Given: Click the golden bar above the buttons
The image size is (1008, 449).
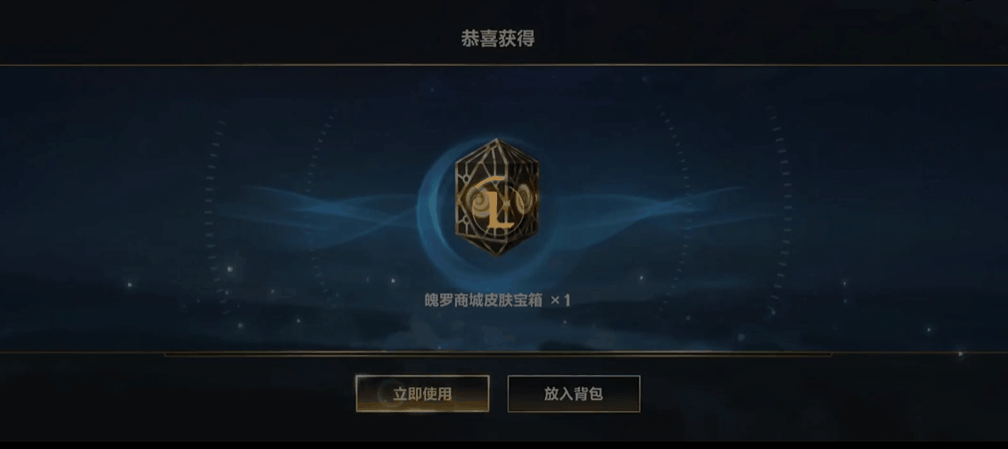Looking at the screenshot, I should pos(498,354).
